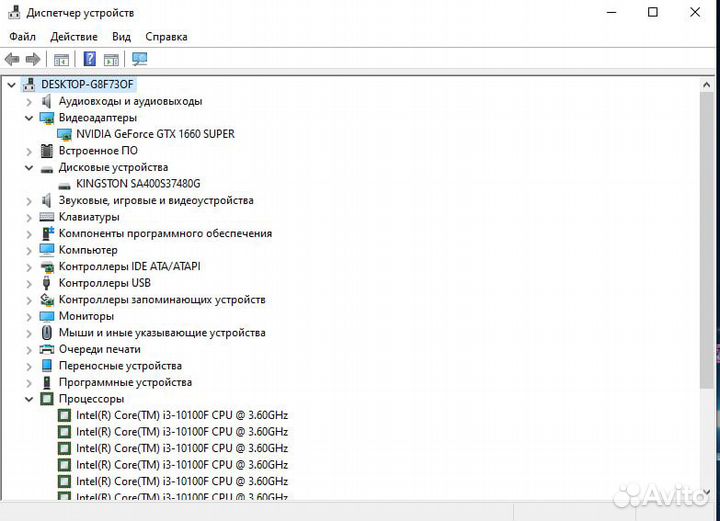The image size is (720, 521).
Task: Click the Back arrow in the toolbar
Action: coord(12,59)
